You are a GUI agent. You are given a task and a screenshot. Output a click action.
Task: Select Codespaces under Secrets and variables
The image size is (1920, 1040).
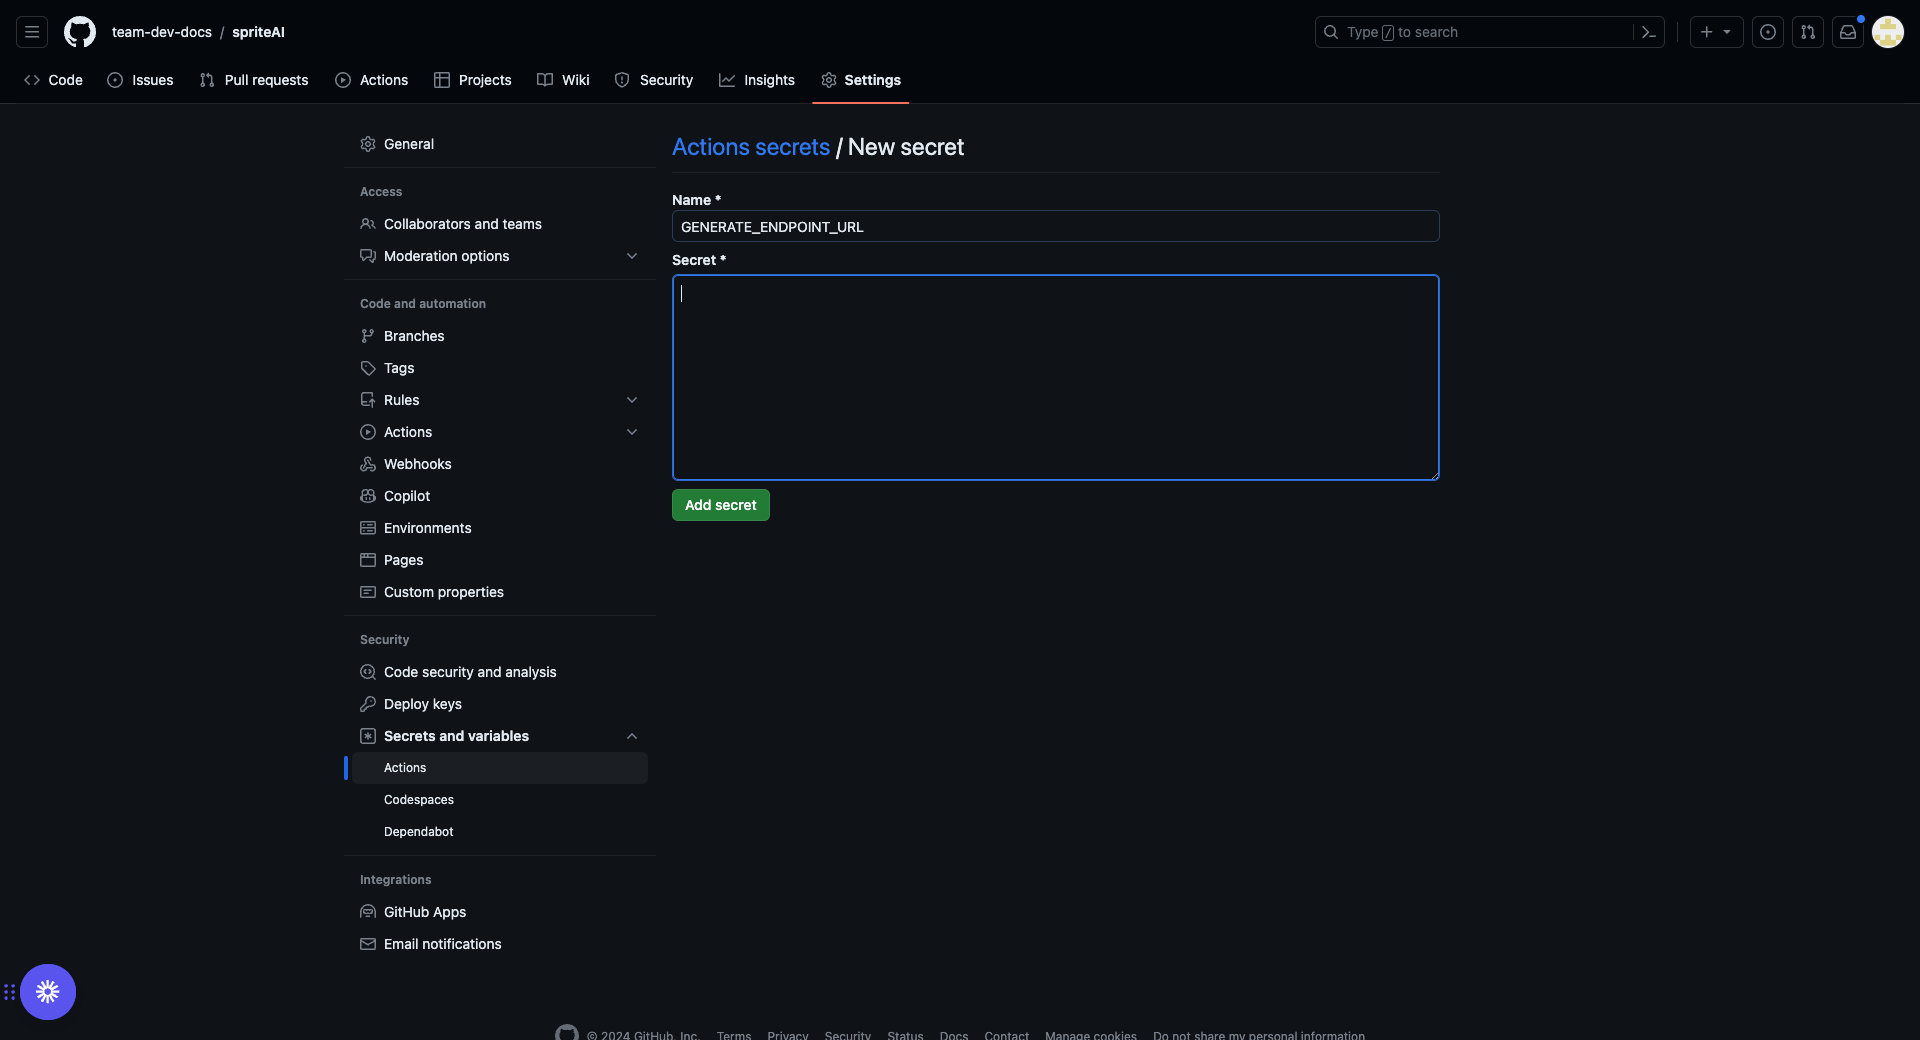[419, 800]
